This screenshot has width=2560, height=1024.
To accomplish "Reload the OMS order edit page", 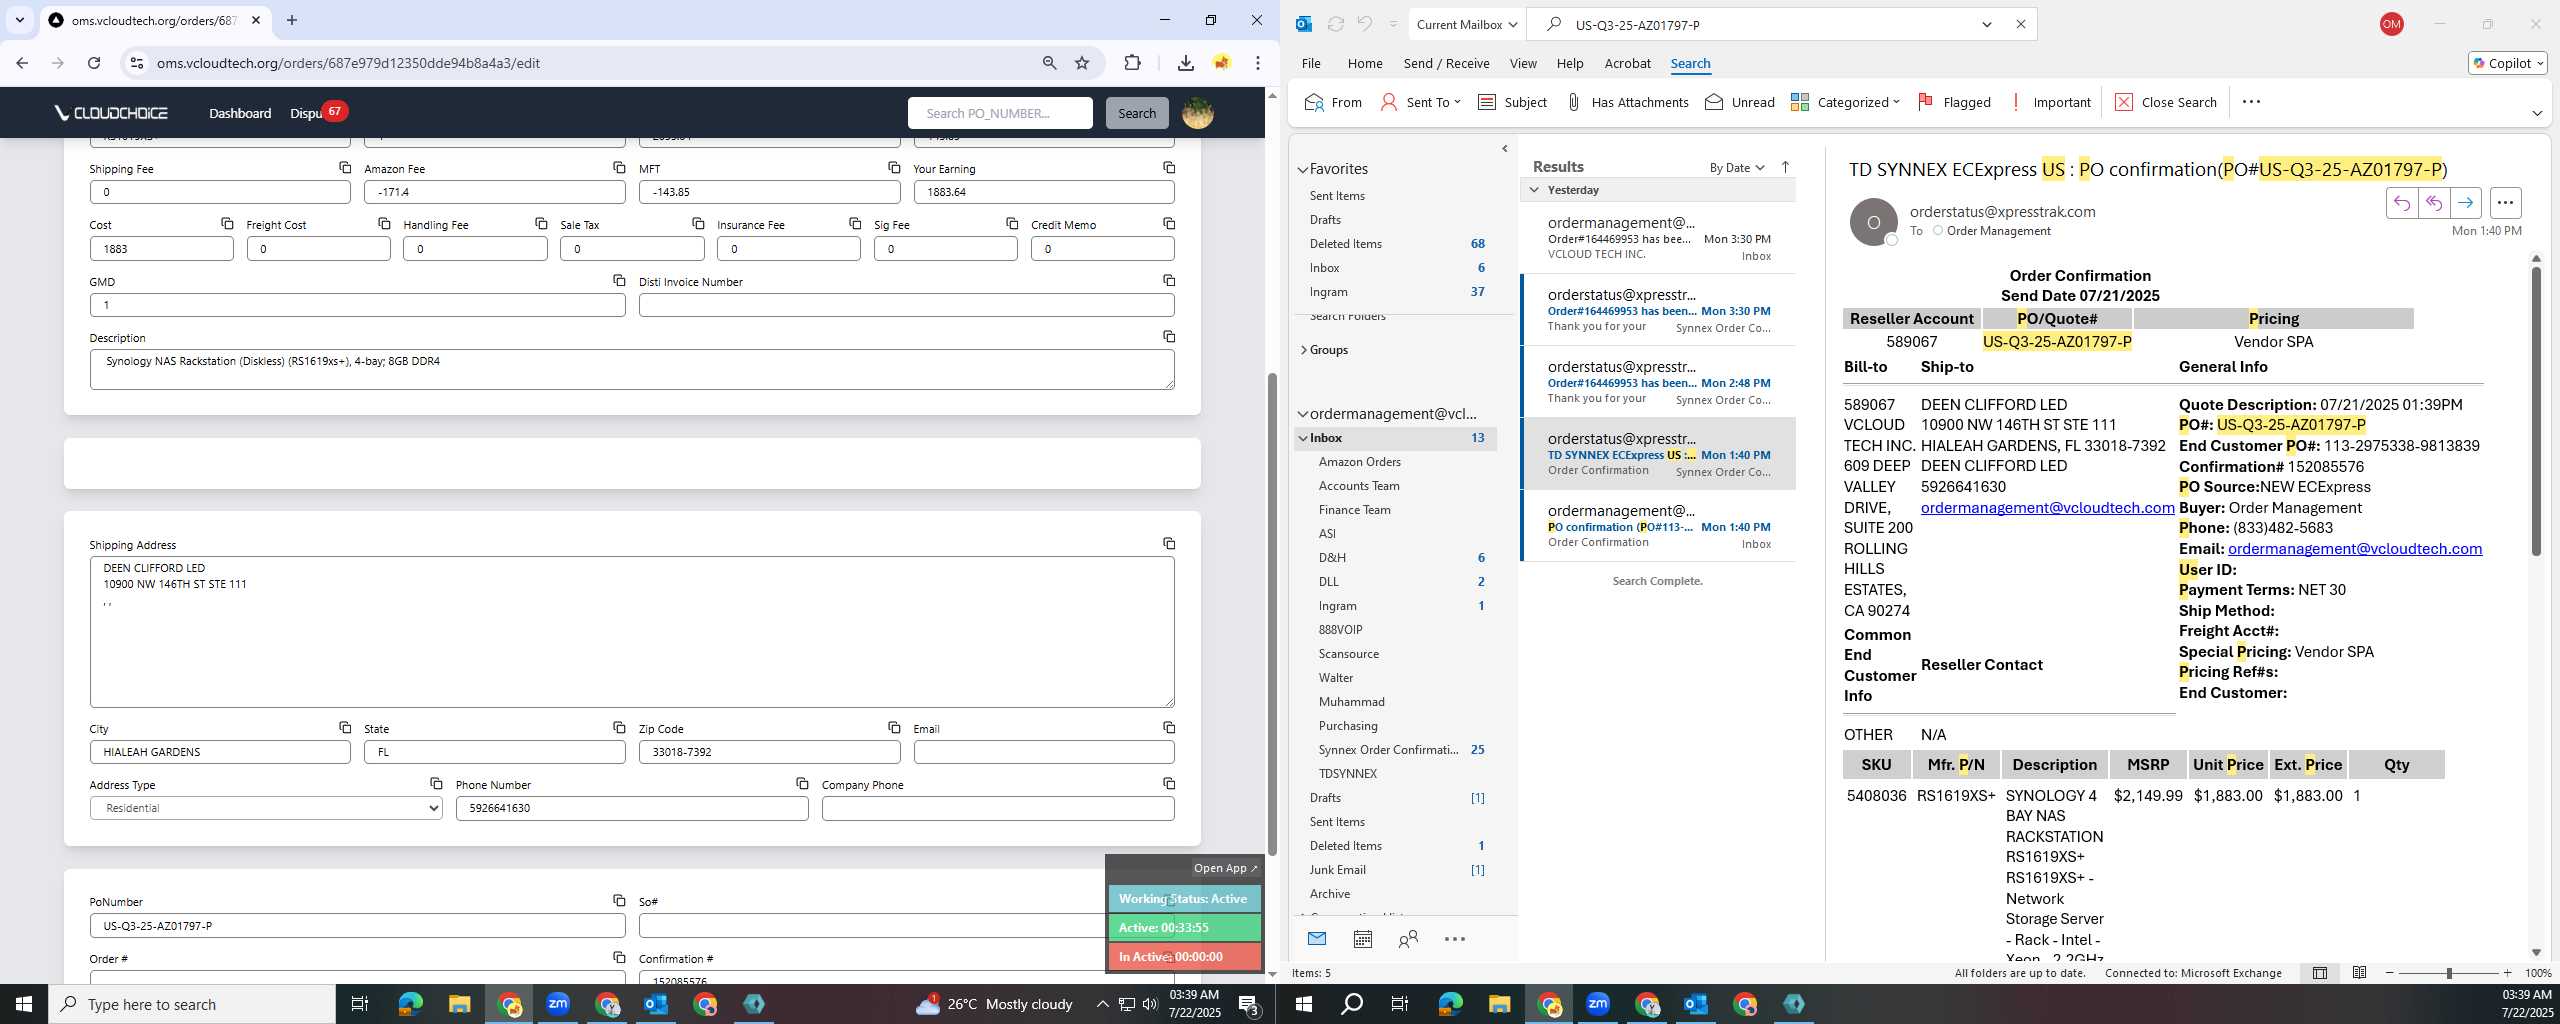I will click(x=94, y=63).
